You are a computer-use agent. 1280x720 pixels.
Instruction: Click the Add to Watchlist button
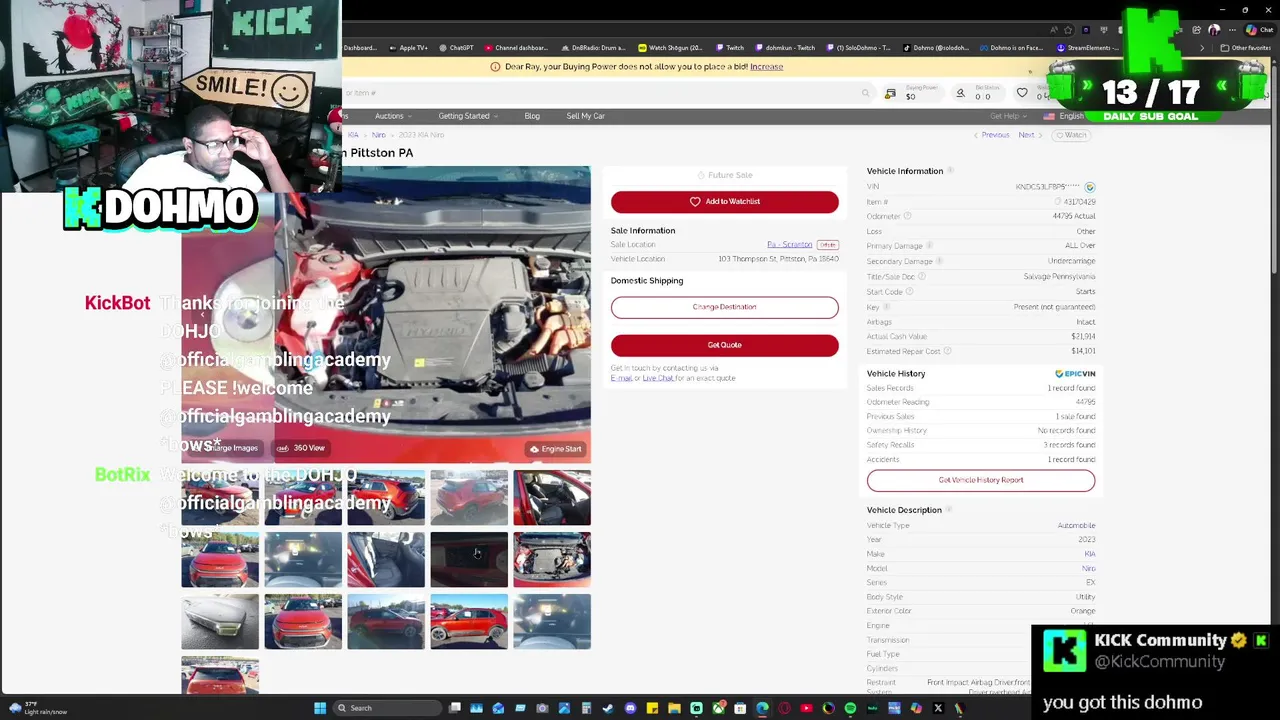[724, 201]
